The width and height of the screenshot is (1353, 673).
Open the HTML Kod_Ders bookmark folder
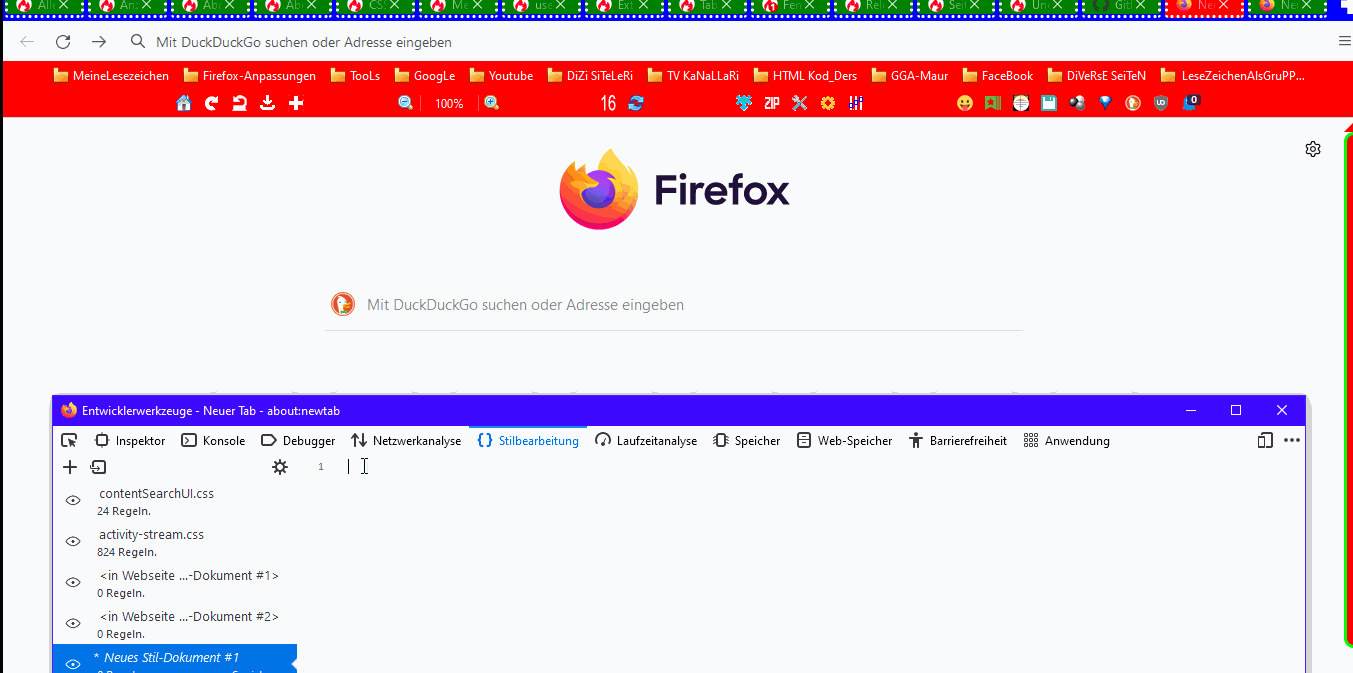[805, 75]
